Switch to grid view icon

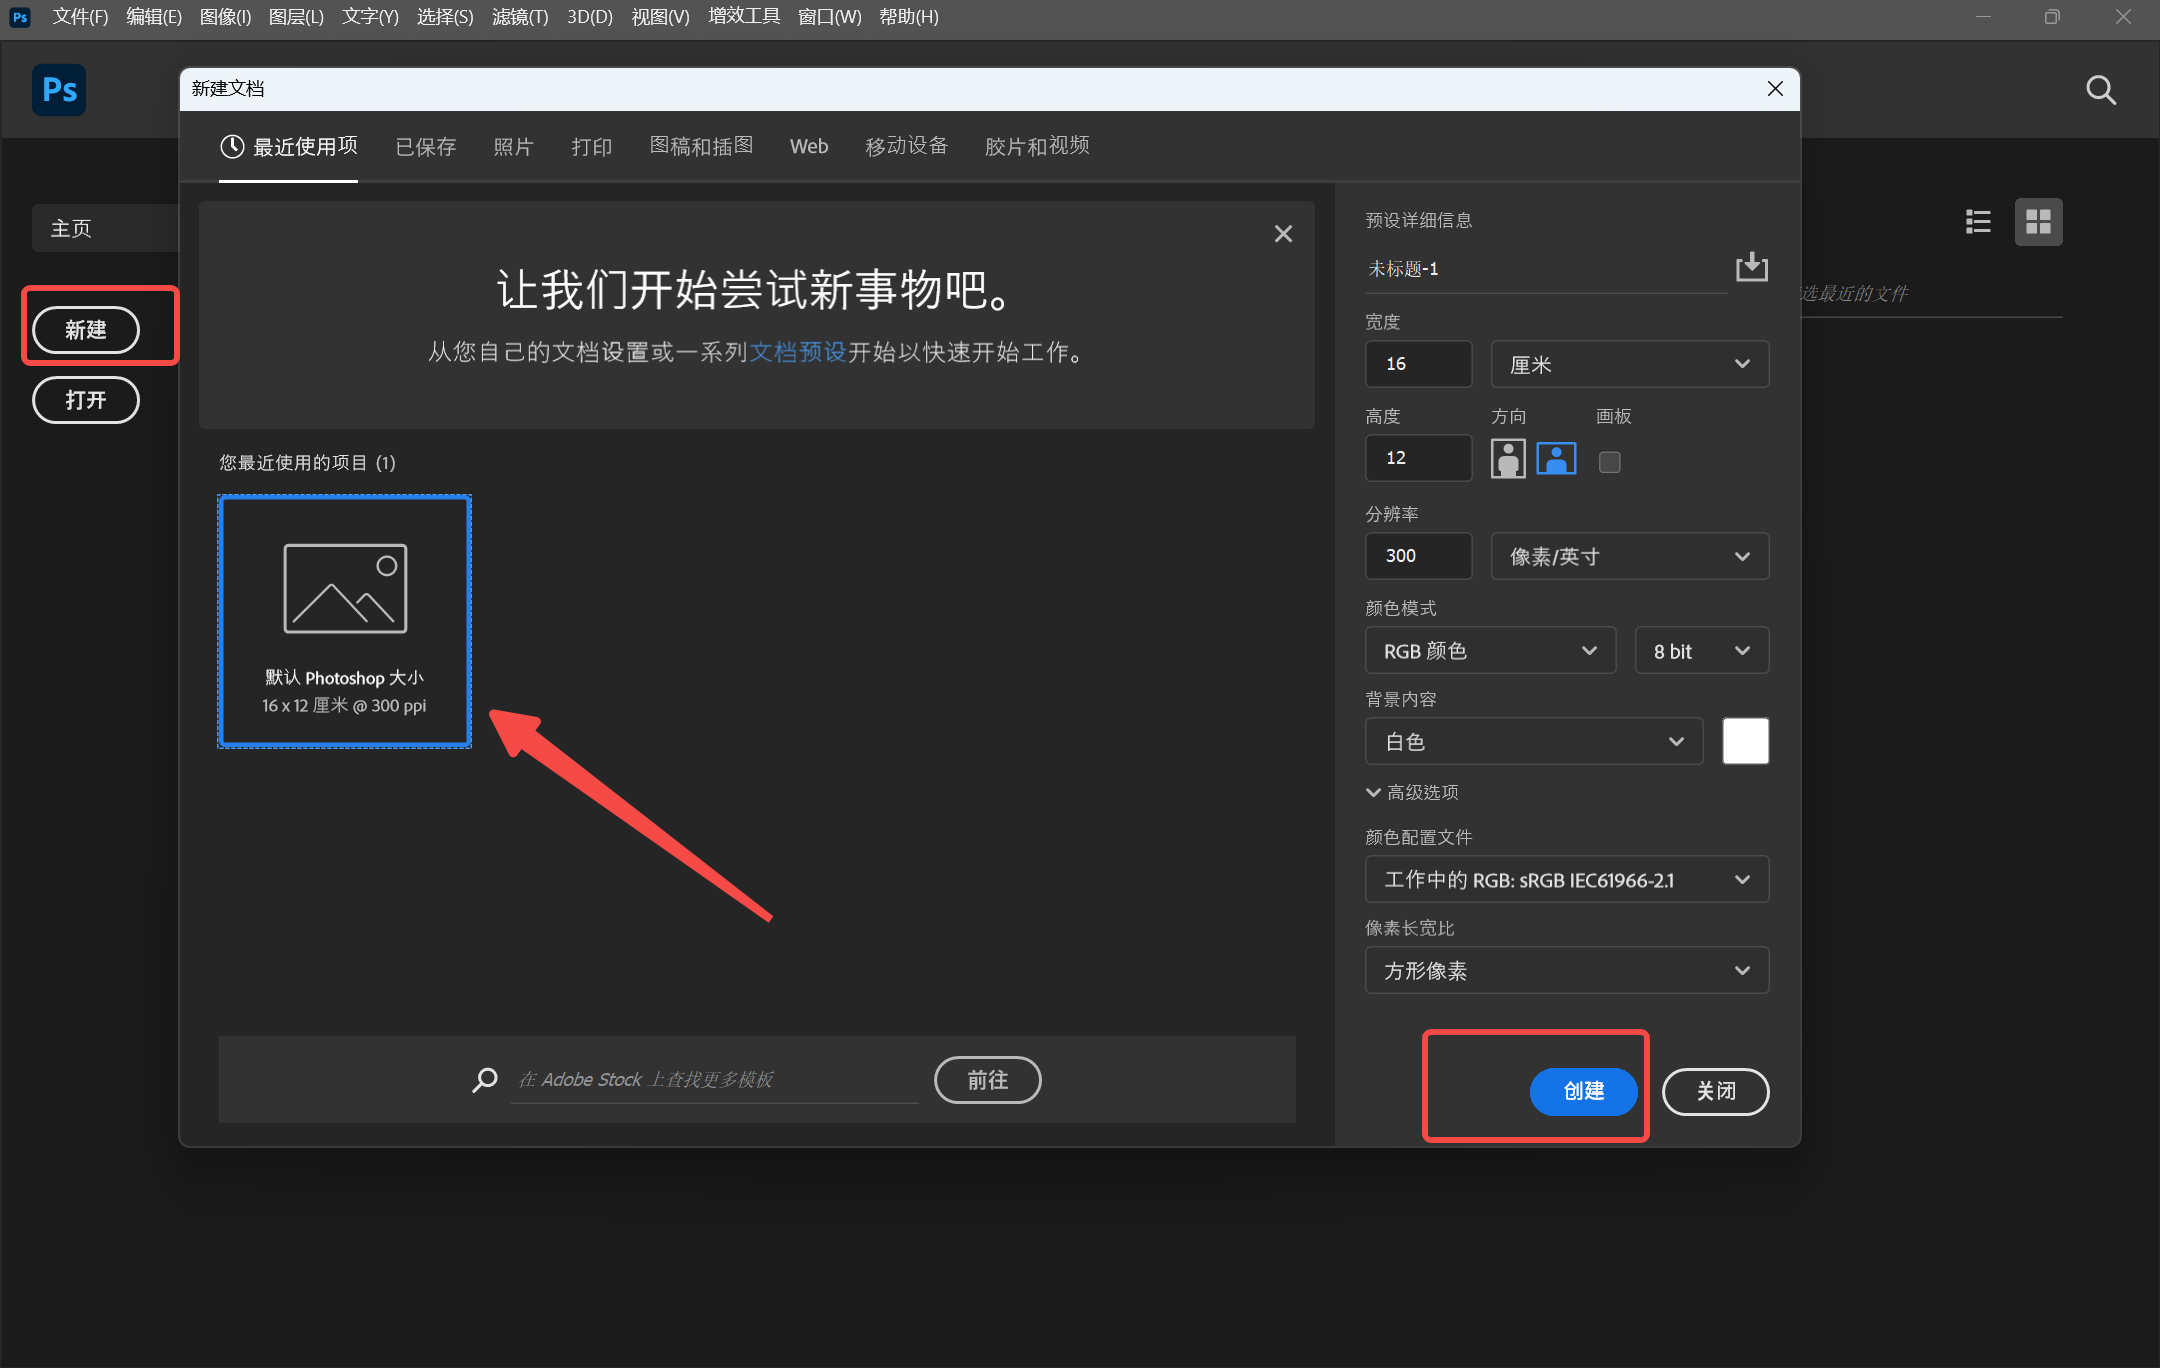2038,221
